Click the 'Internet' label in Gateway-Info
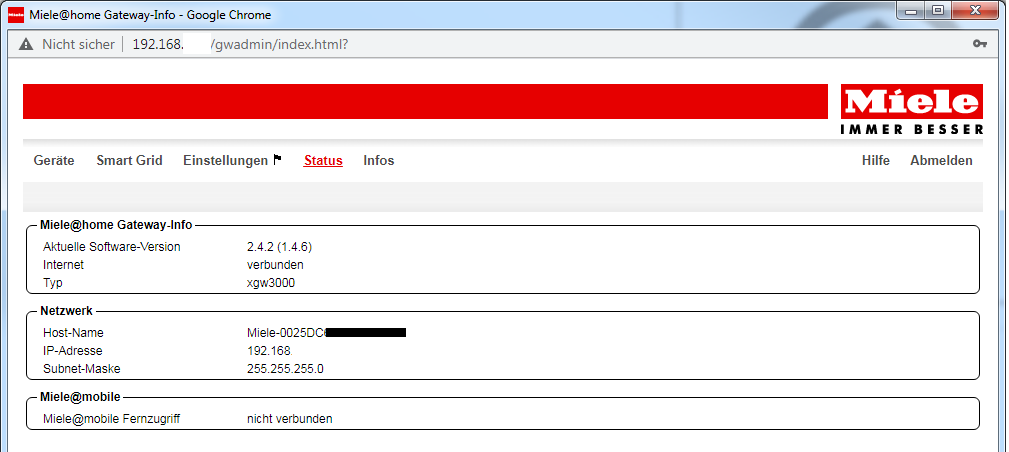This screenshot has width=1009, height=452. 63,265
